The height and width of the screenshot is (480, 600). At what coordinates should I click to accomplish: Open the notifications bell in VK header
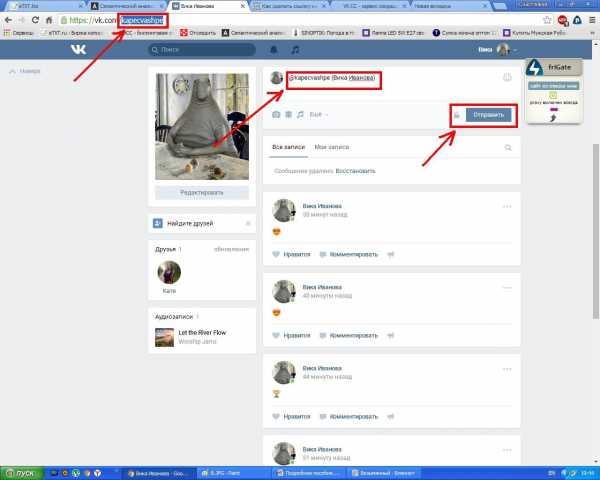[274, 50]
